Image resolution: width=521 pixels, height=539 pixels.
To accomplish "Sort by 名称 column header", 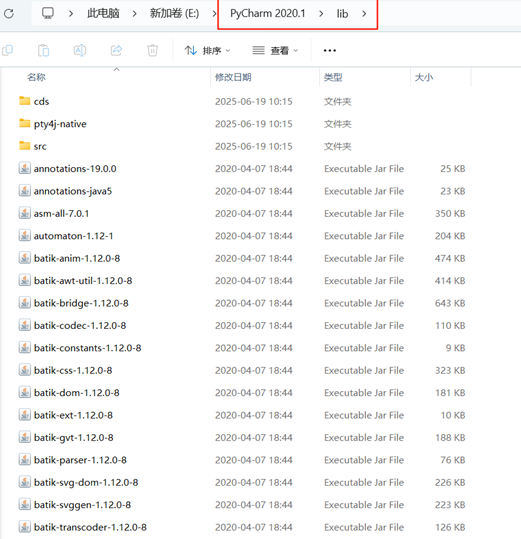I will click(x=36, y=77).
